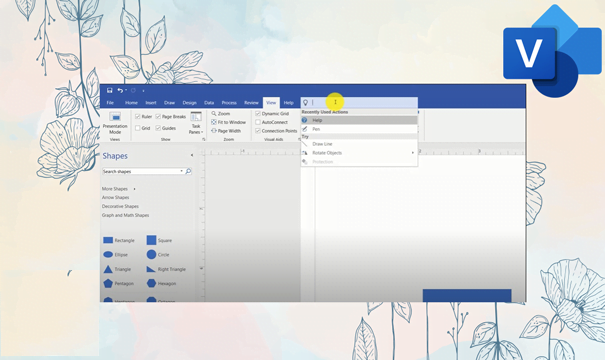Disable the Dynamic Grid checkbox

pos(258,113)
